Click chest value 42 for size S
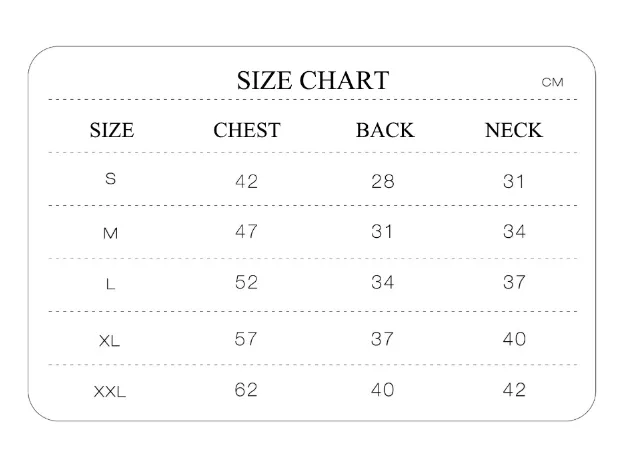This screenshot has width=629, height=469. click(x=246, y=181)
